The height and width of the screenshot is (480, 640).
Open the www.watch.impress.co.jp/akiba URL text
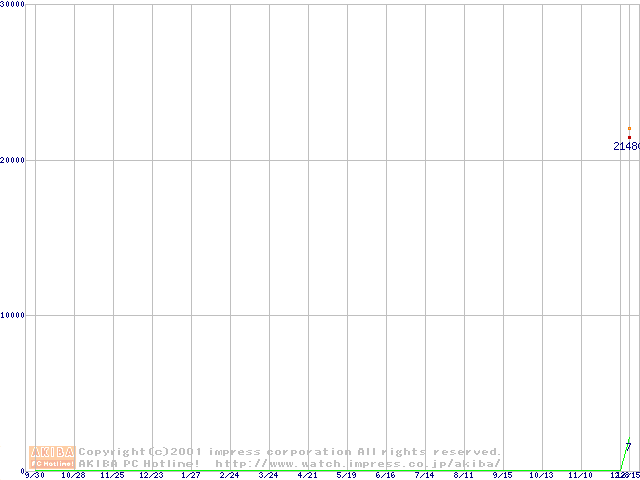pyautogui.click(x=358, y=463)
